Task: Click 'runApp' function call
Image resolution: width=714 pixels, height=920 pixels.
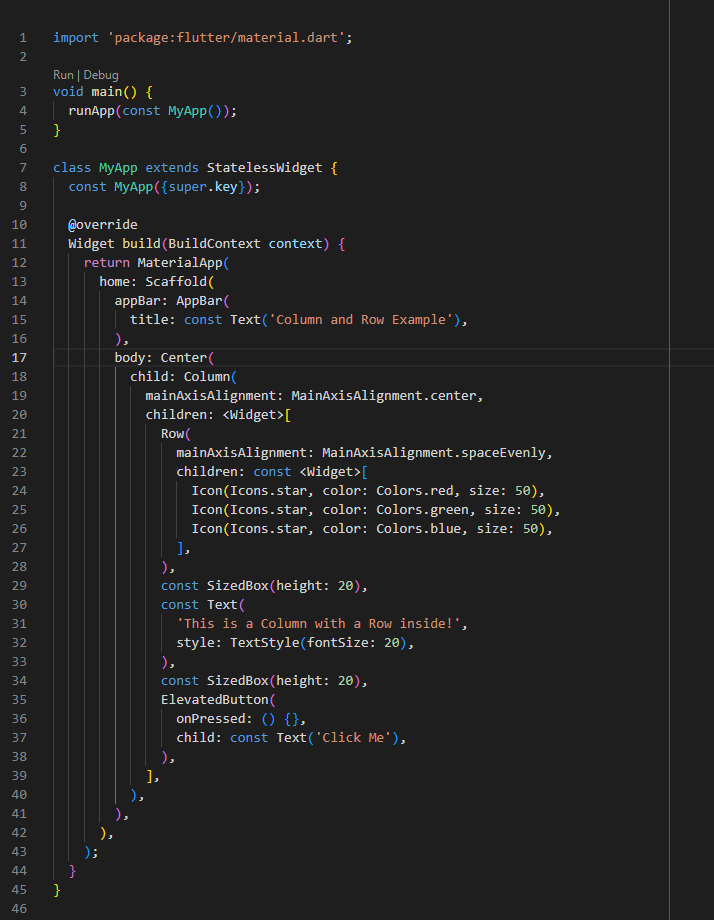Action: coord(92,110)
